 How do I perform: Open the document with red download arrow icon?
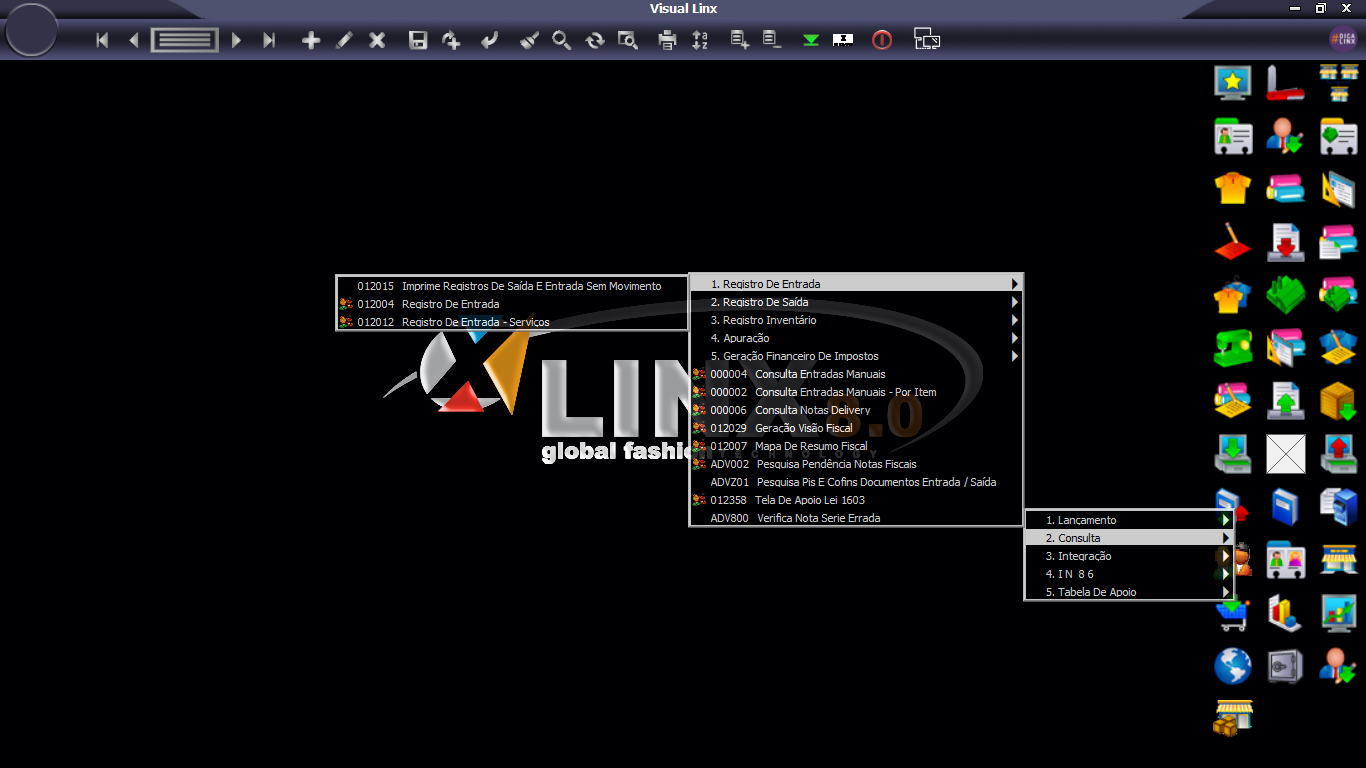coord(1285,241)
